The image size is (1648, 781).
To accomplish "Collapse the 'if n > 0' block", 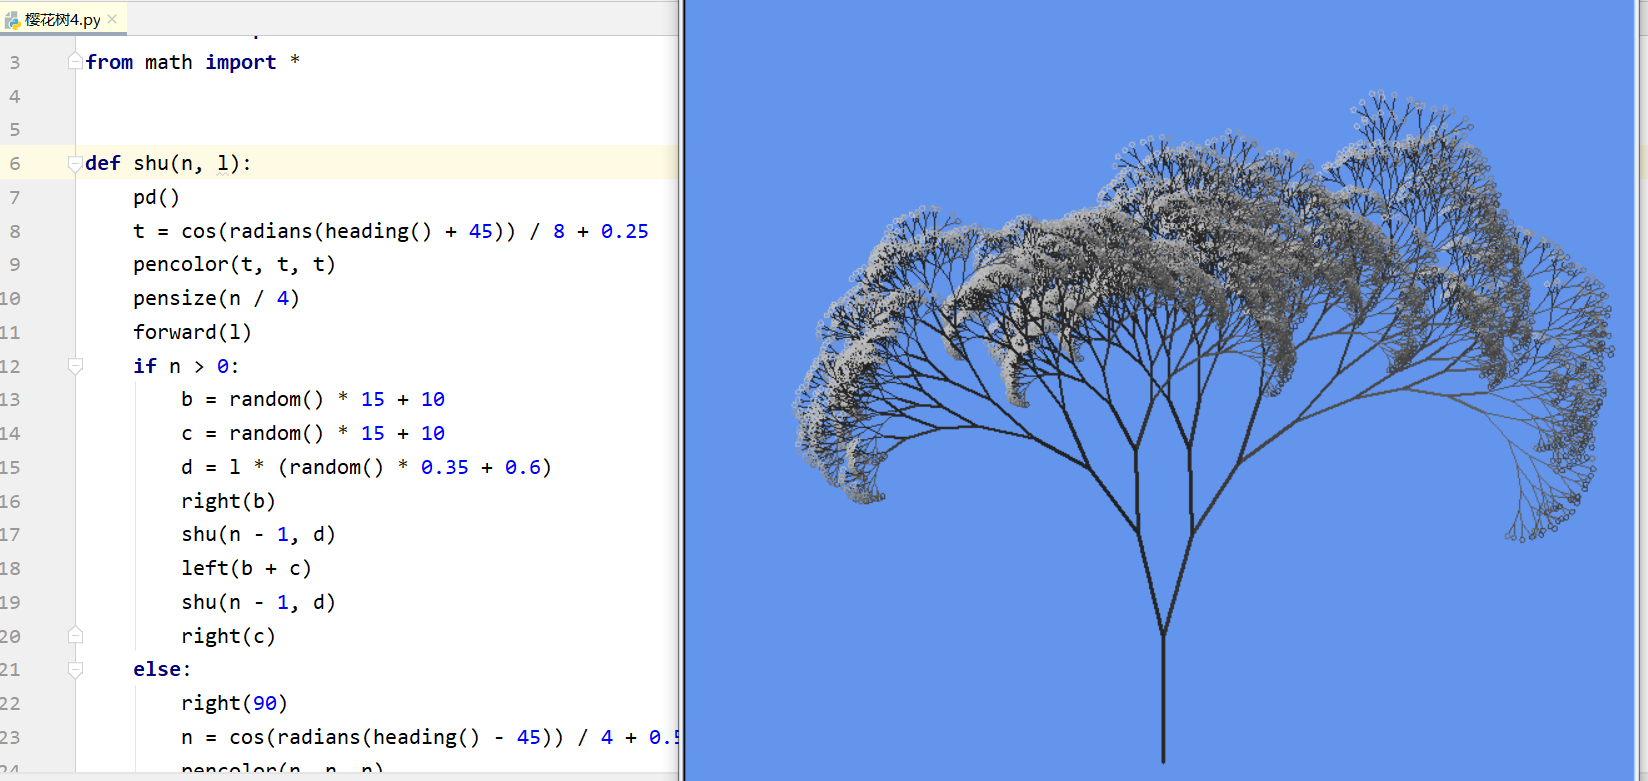I will [x=75, y=366].
